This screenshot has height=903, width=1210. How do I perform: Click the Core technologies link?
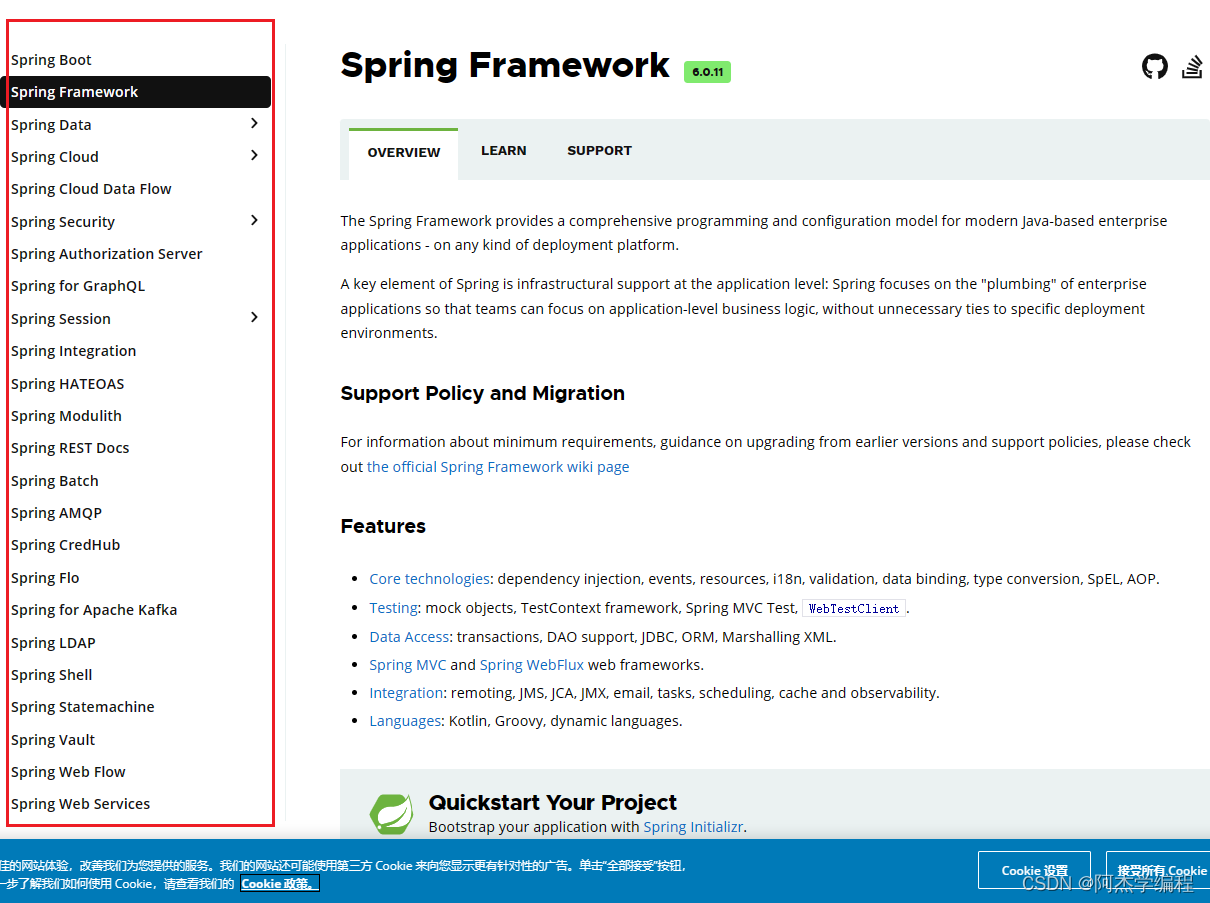click(429, 578)
